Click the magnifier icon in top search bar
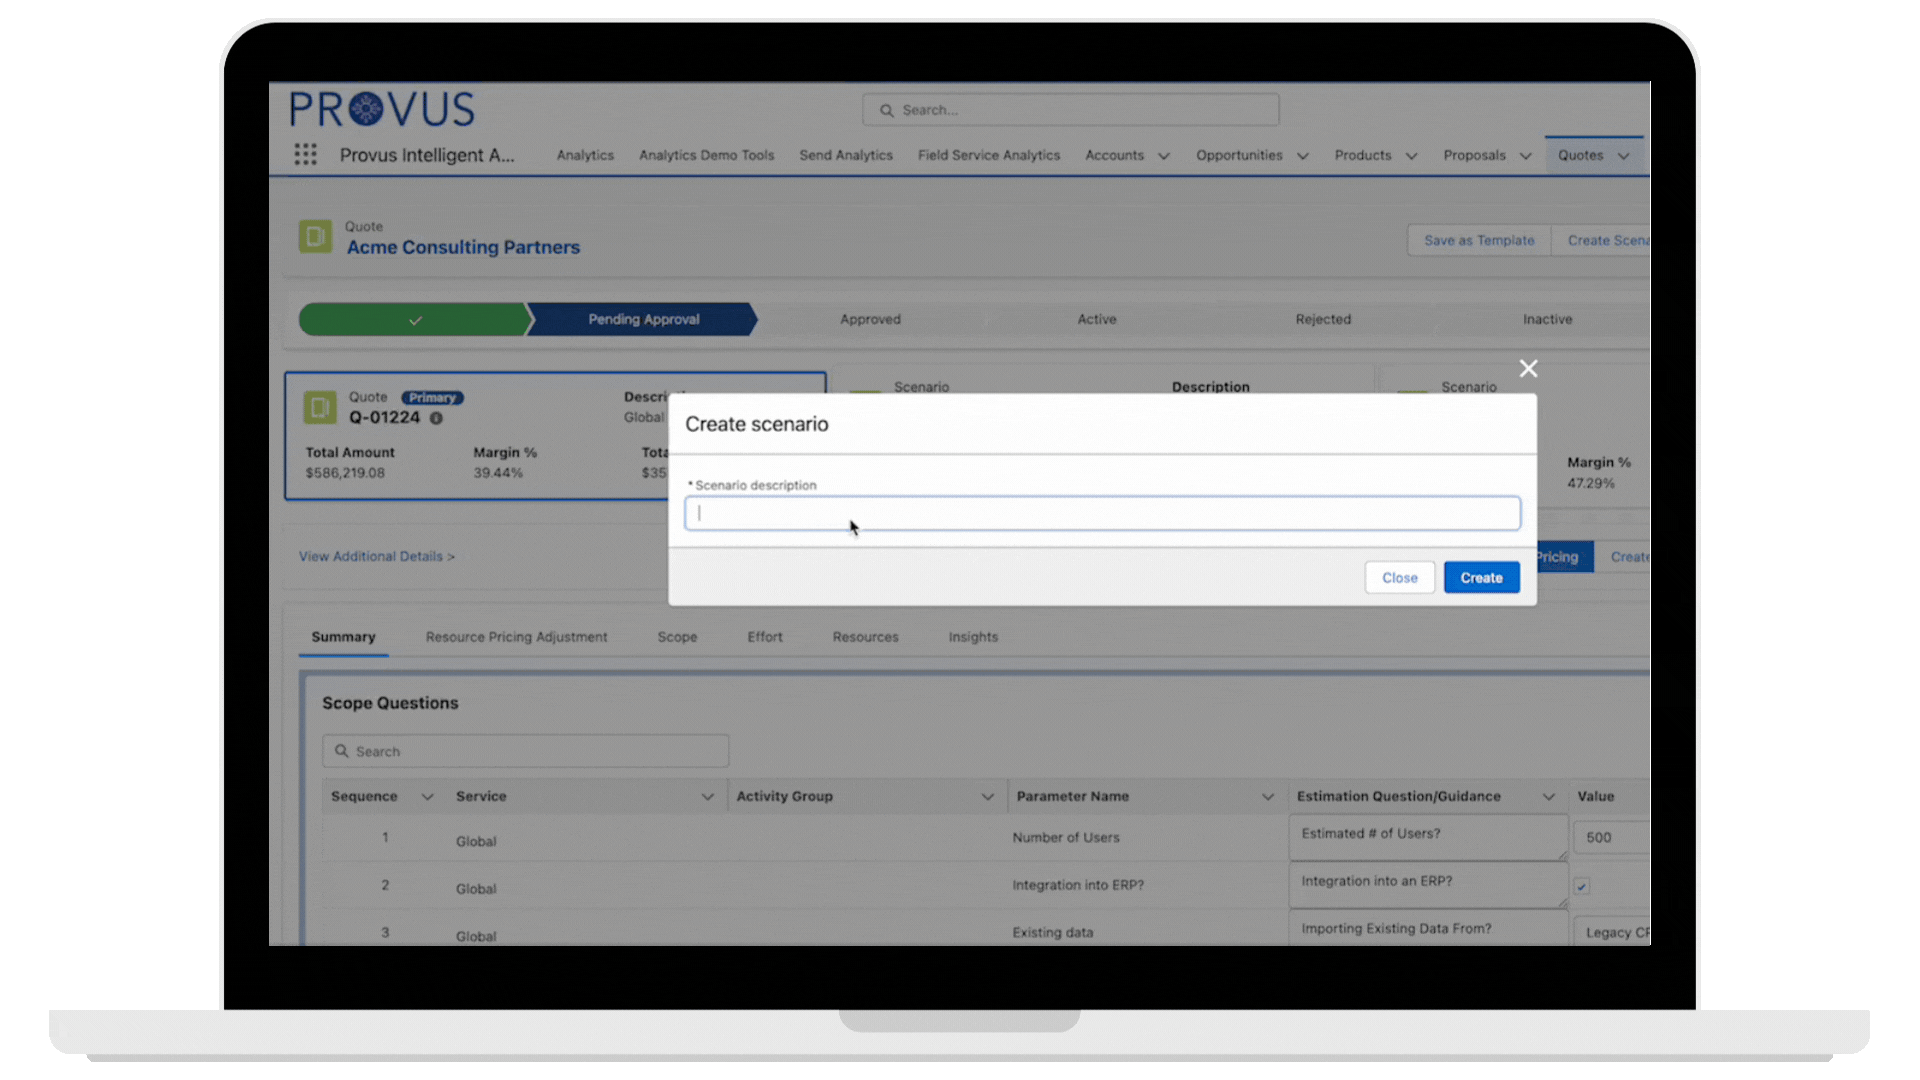The image size is (1920, 1080). 886,110
